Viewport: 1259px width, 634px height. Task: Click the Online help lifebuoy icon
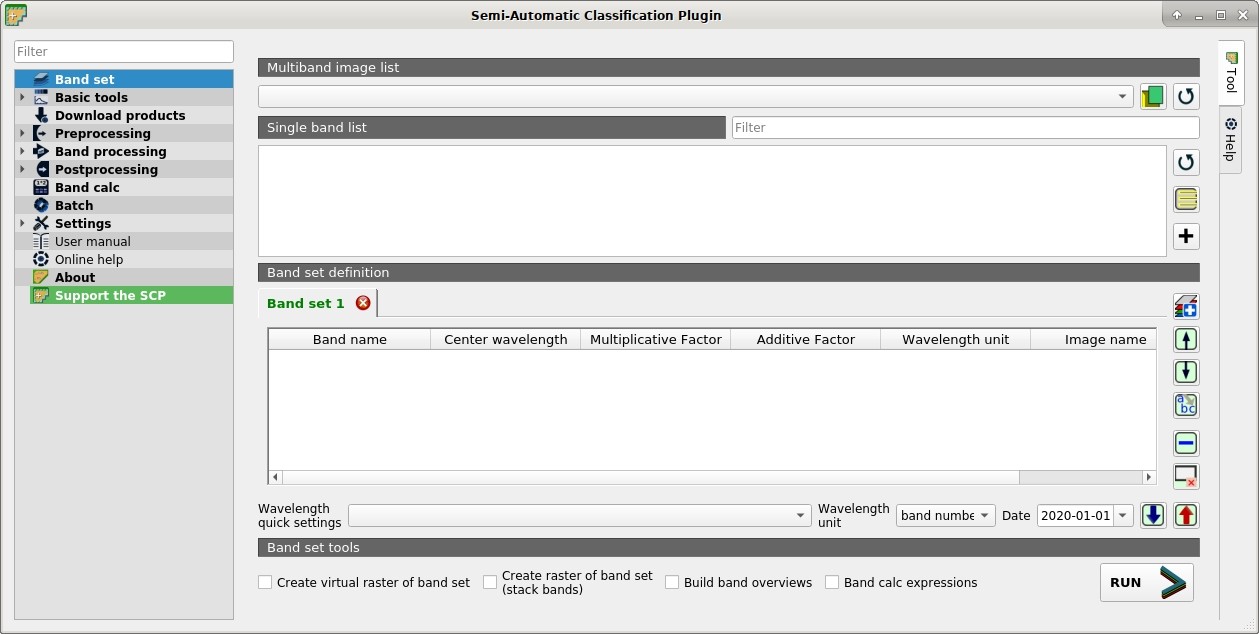(x=41, y=259)
